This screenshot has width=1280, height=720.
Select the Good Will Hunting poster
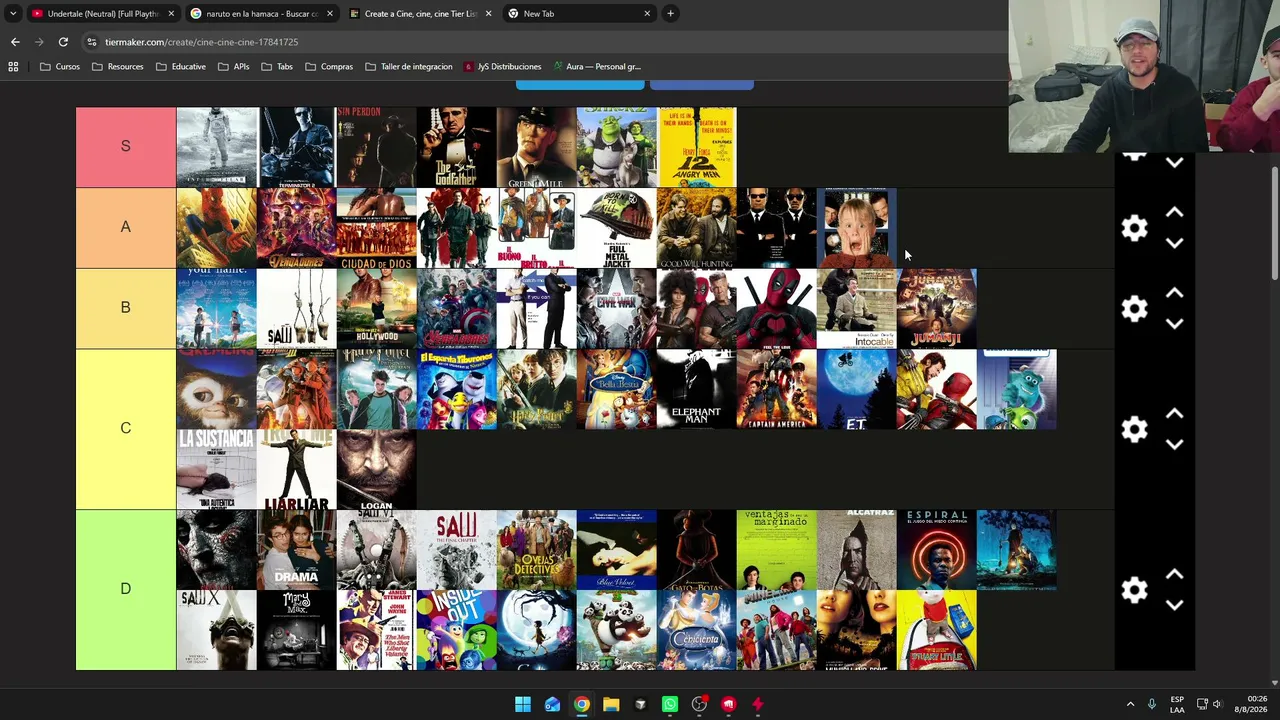(697, 228)
